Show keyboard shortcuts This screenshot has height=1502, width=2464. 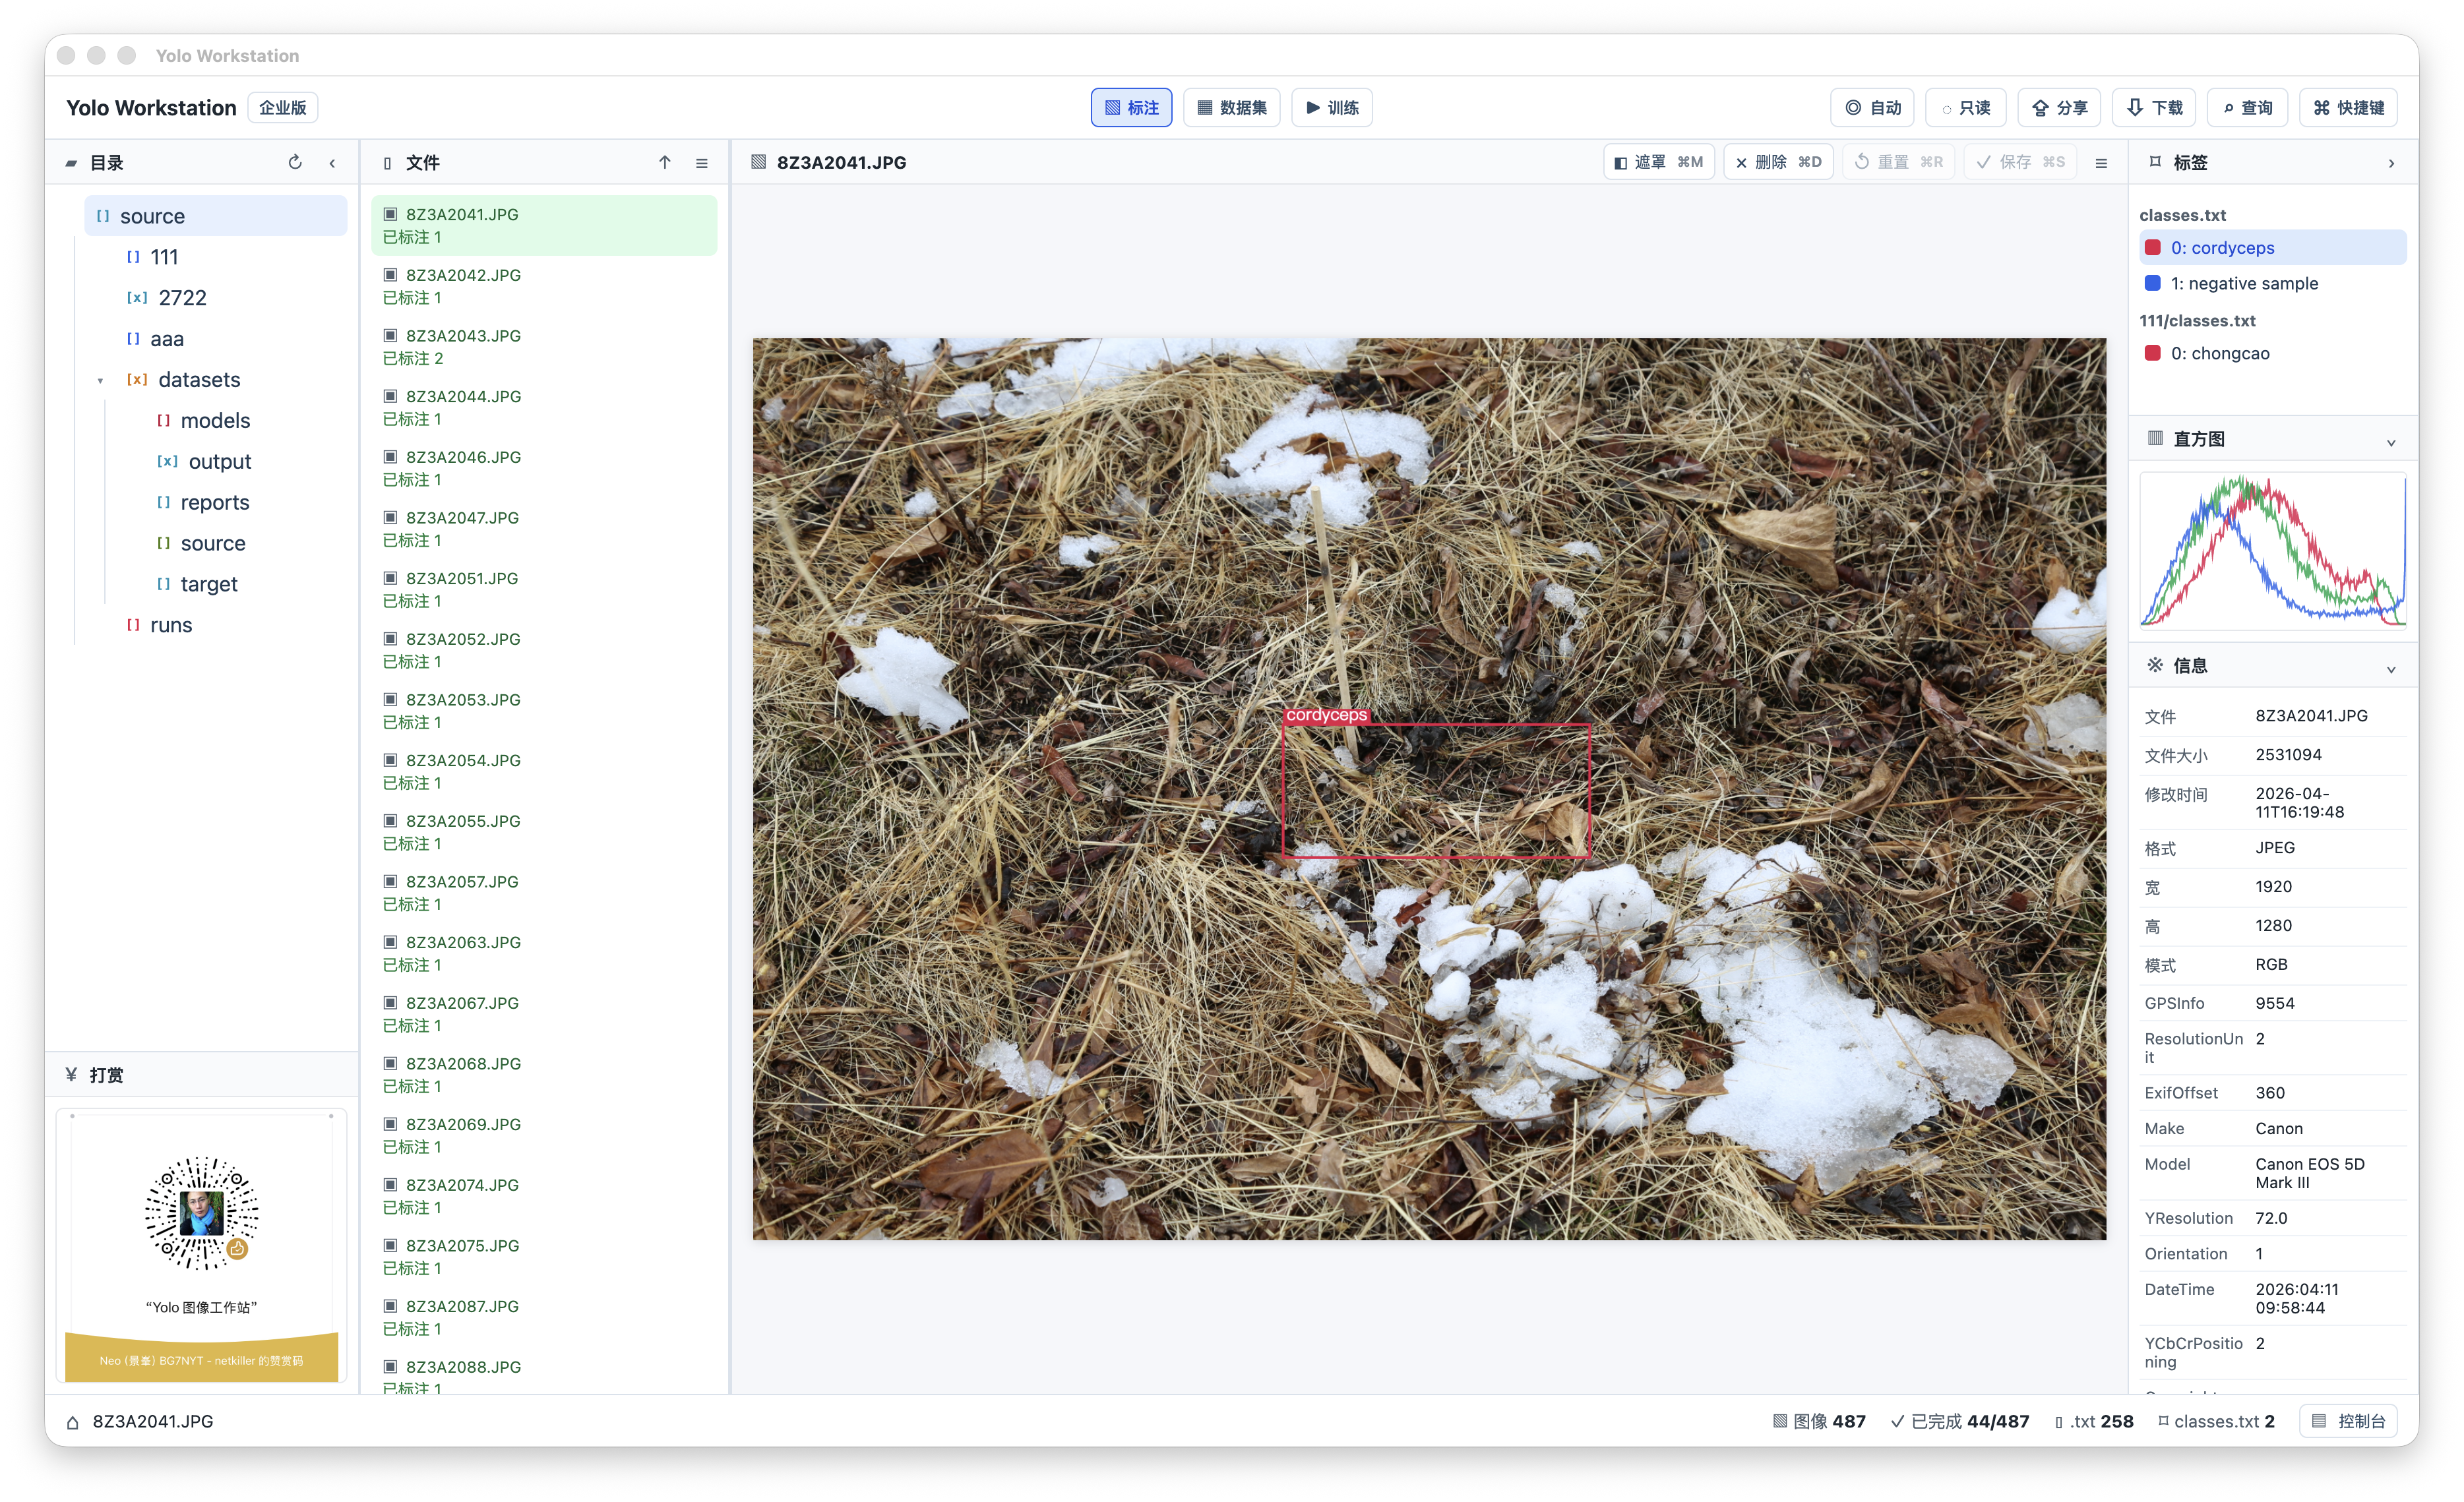click(2348, 108)
